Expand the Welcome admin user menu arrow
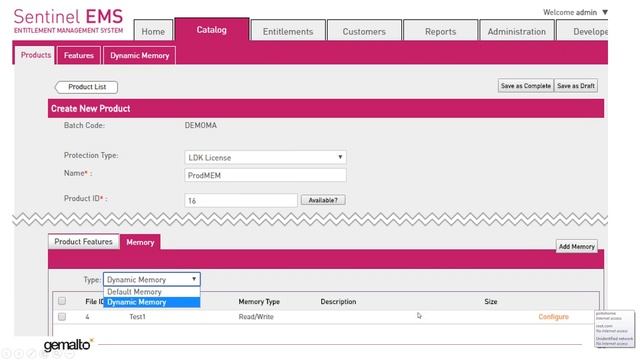640x360 pixels. (605, 12)
